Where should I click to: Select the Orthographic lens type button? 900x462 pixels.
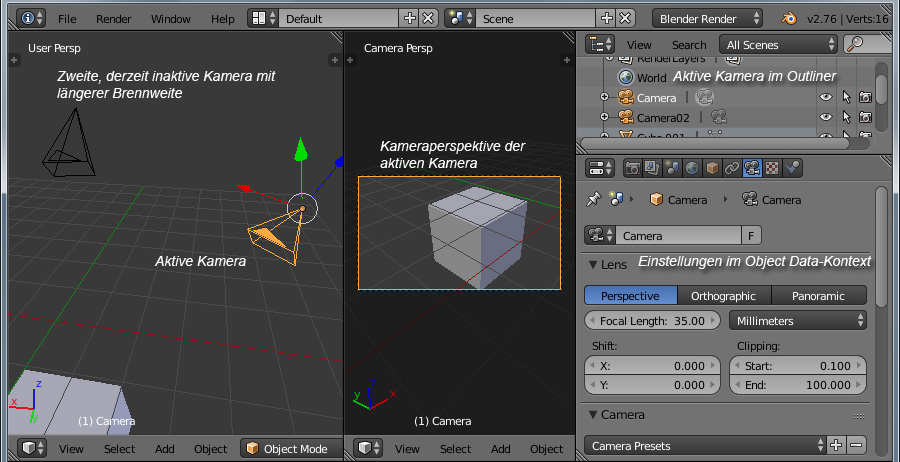click(x=724, y=295)
